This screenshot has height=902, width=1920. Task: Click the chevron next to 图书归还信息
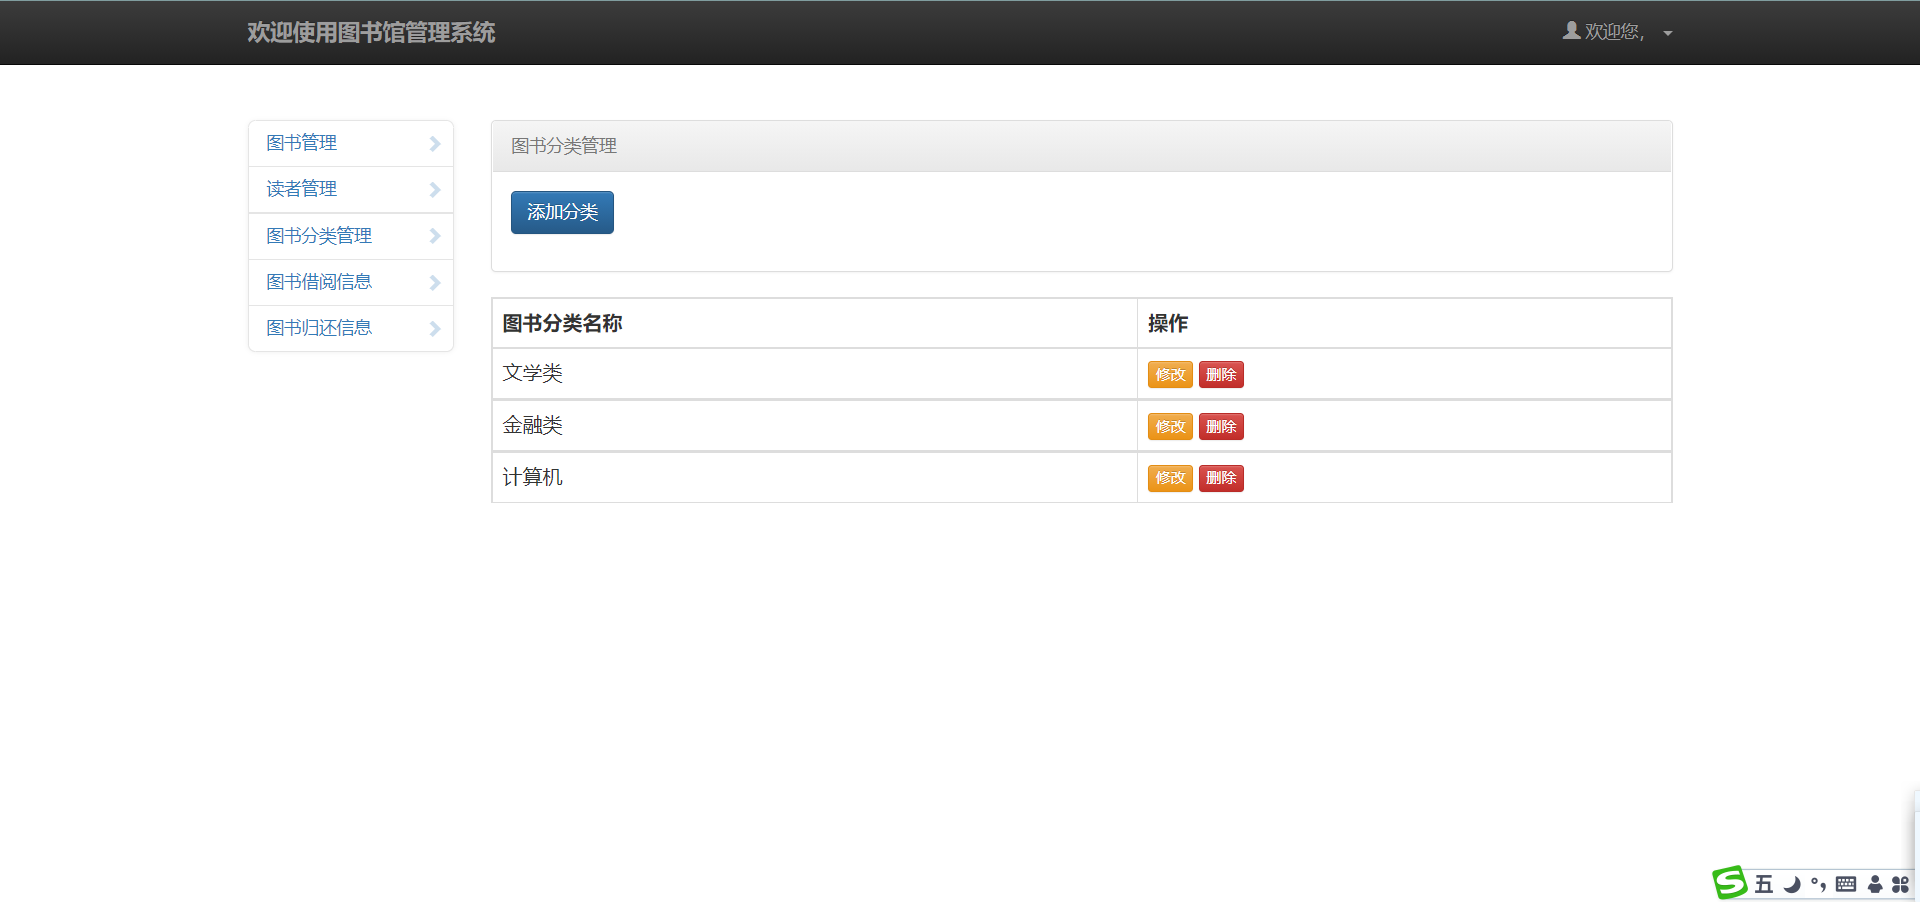tap(435, 329)
